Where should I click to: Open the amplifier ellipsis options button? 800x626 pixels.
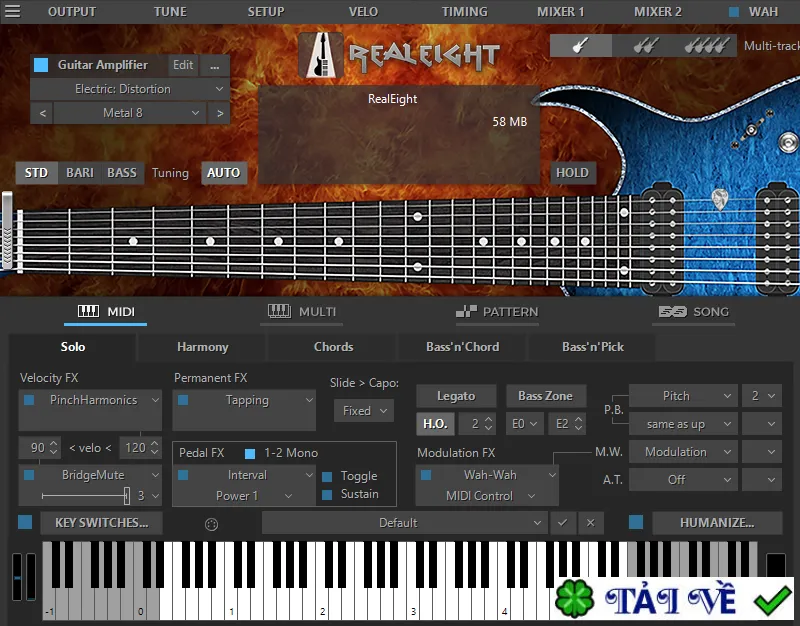pos(214,65)
